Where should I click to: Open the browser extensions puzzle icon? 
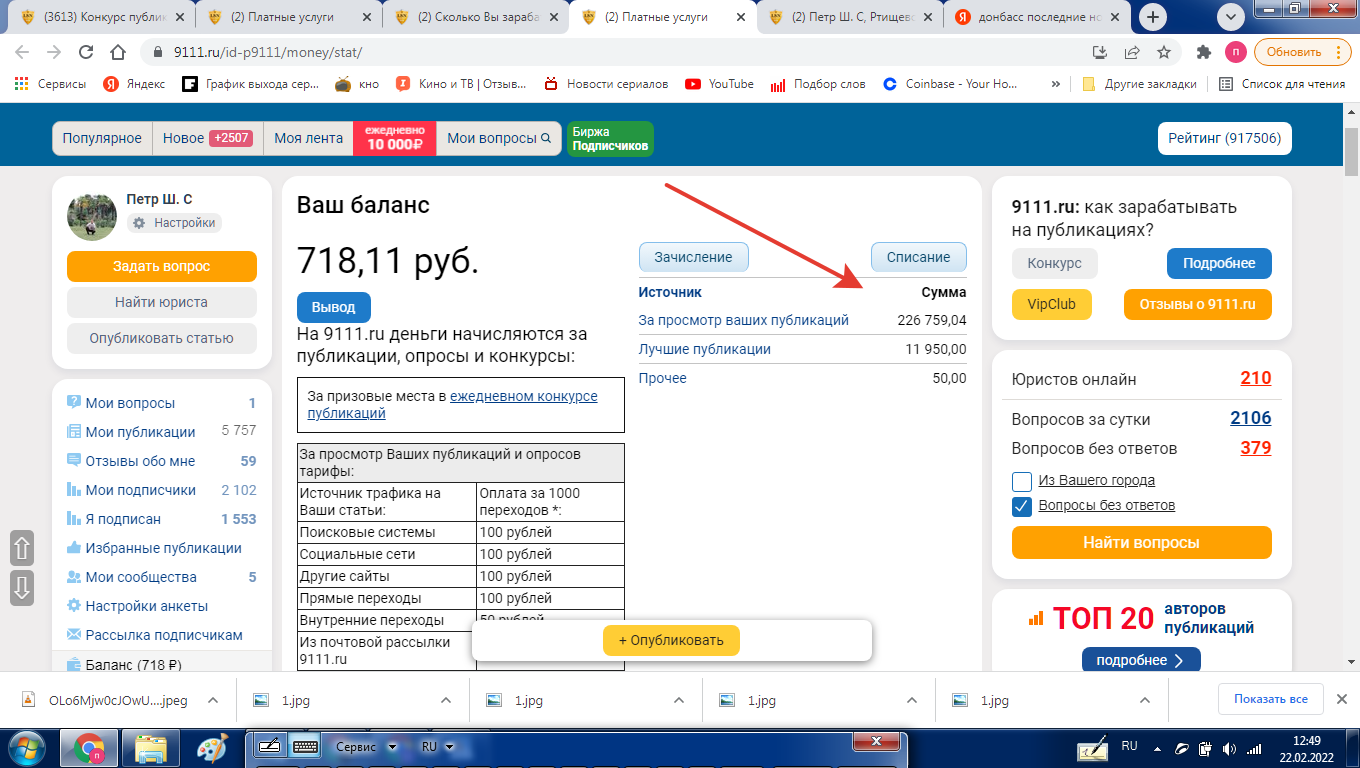point(1204,52)
